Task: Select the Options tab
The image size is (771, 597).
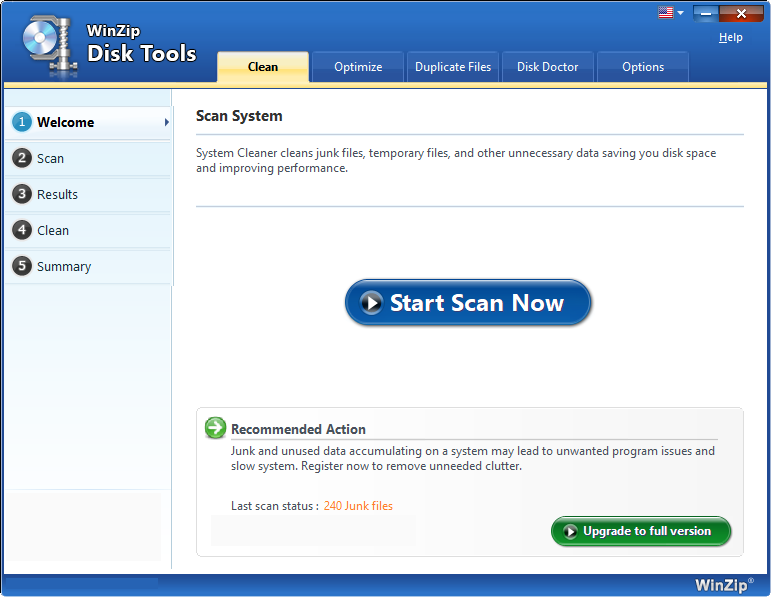Action: click(x=642, y=67)
